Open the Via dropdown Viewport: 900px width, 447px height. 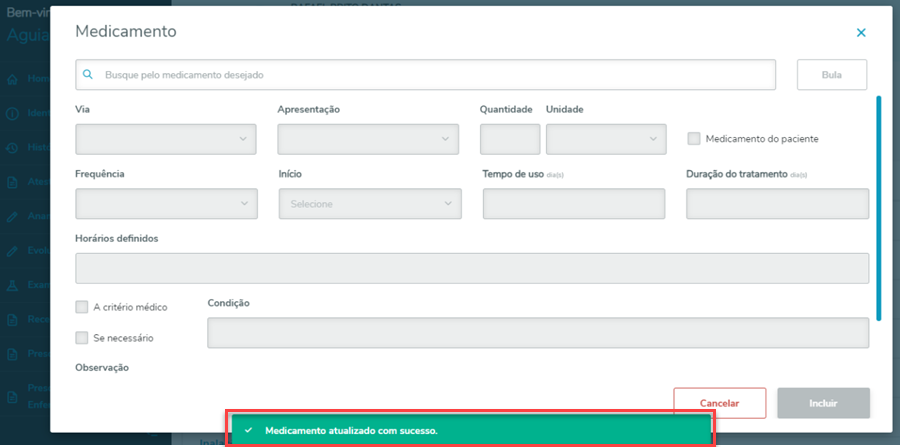[166, 139]
